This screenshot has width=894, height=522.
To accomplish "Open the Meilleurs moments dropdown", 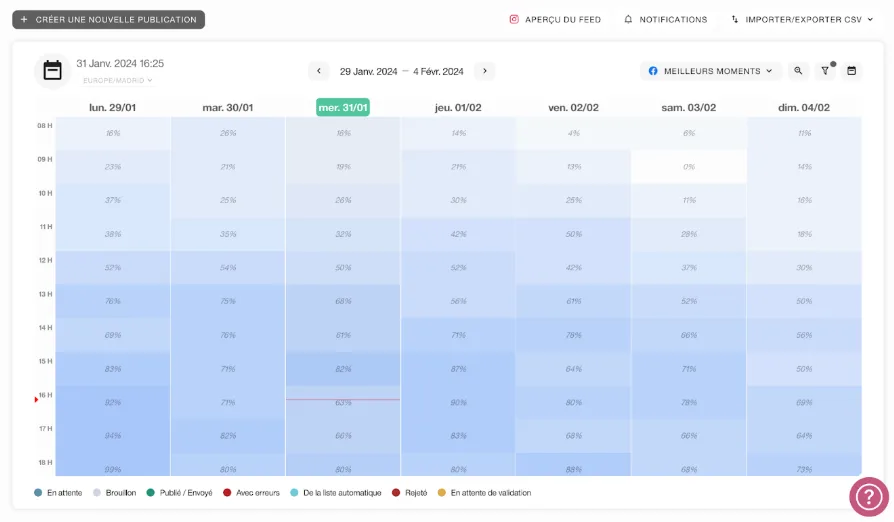I will tap(710, 71).
